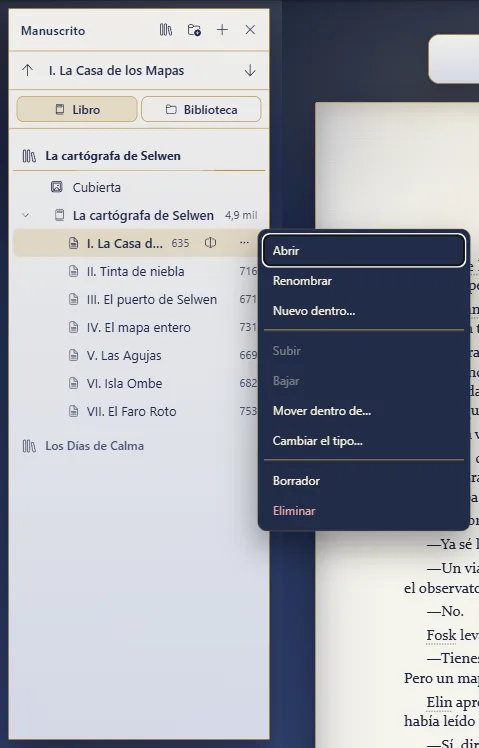This screenshot has width=479, height=748.
Task: Choose Cambiar el tipo... in context menu
Action: click(364, 441)
